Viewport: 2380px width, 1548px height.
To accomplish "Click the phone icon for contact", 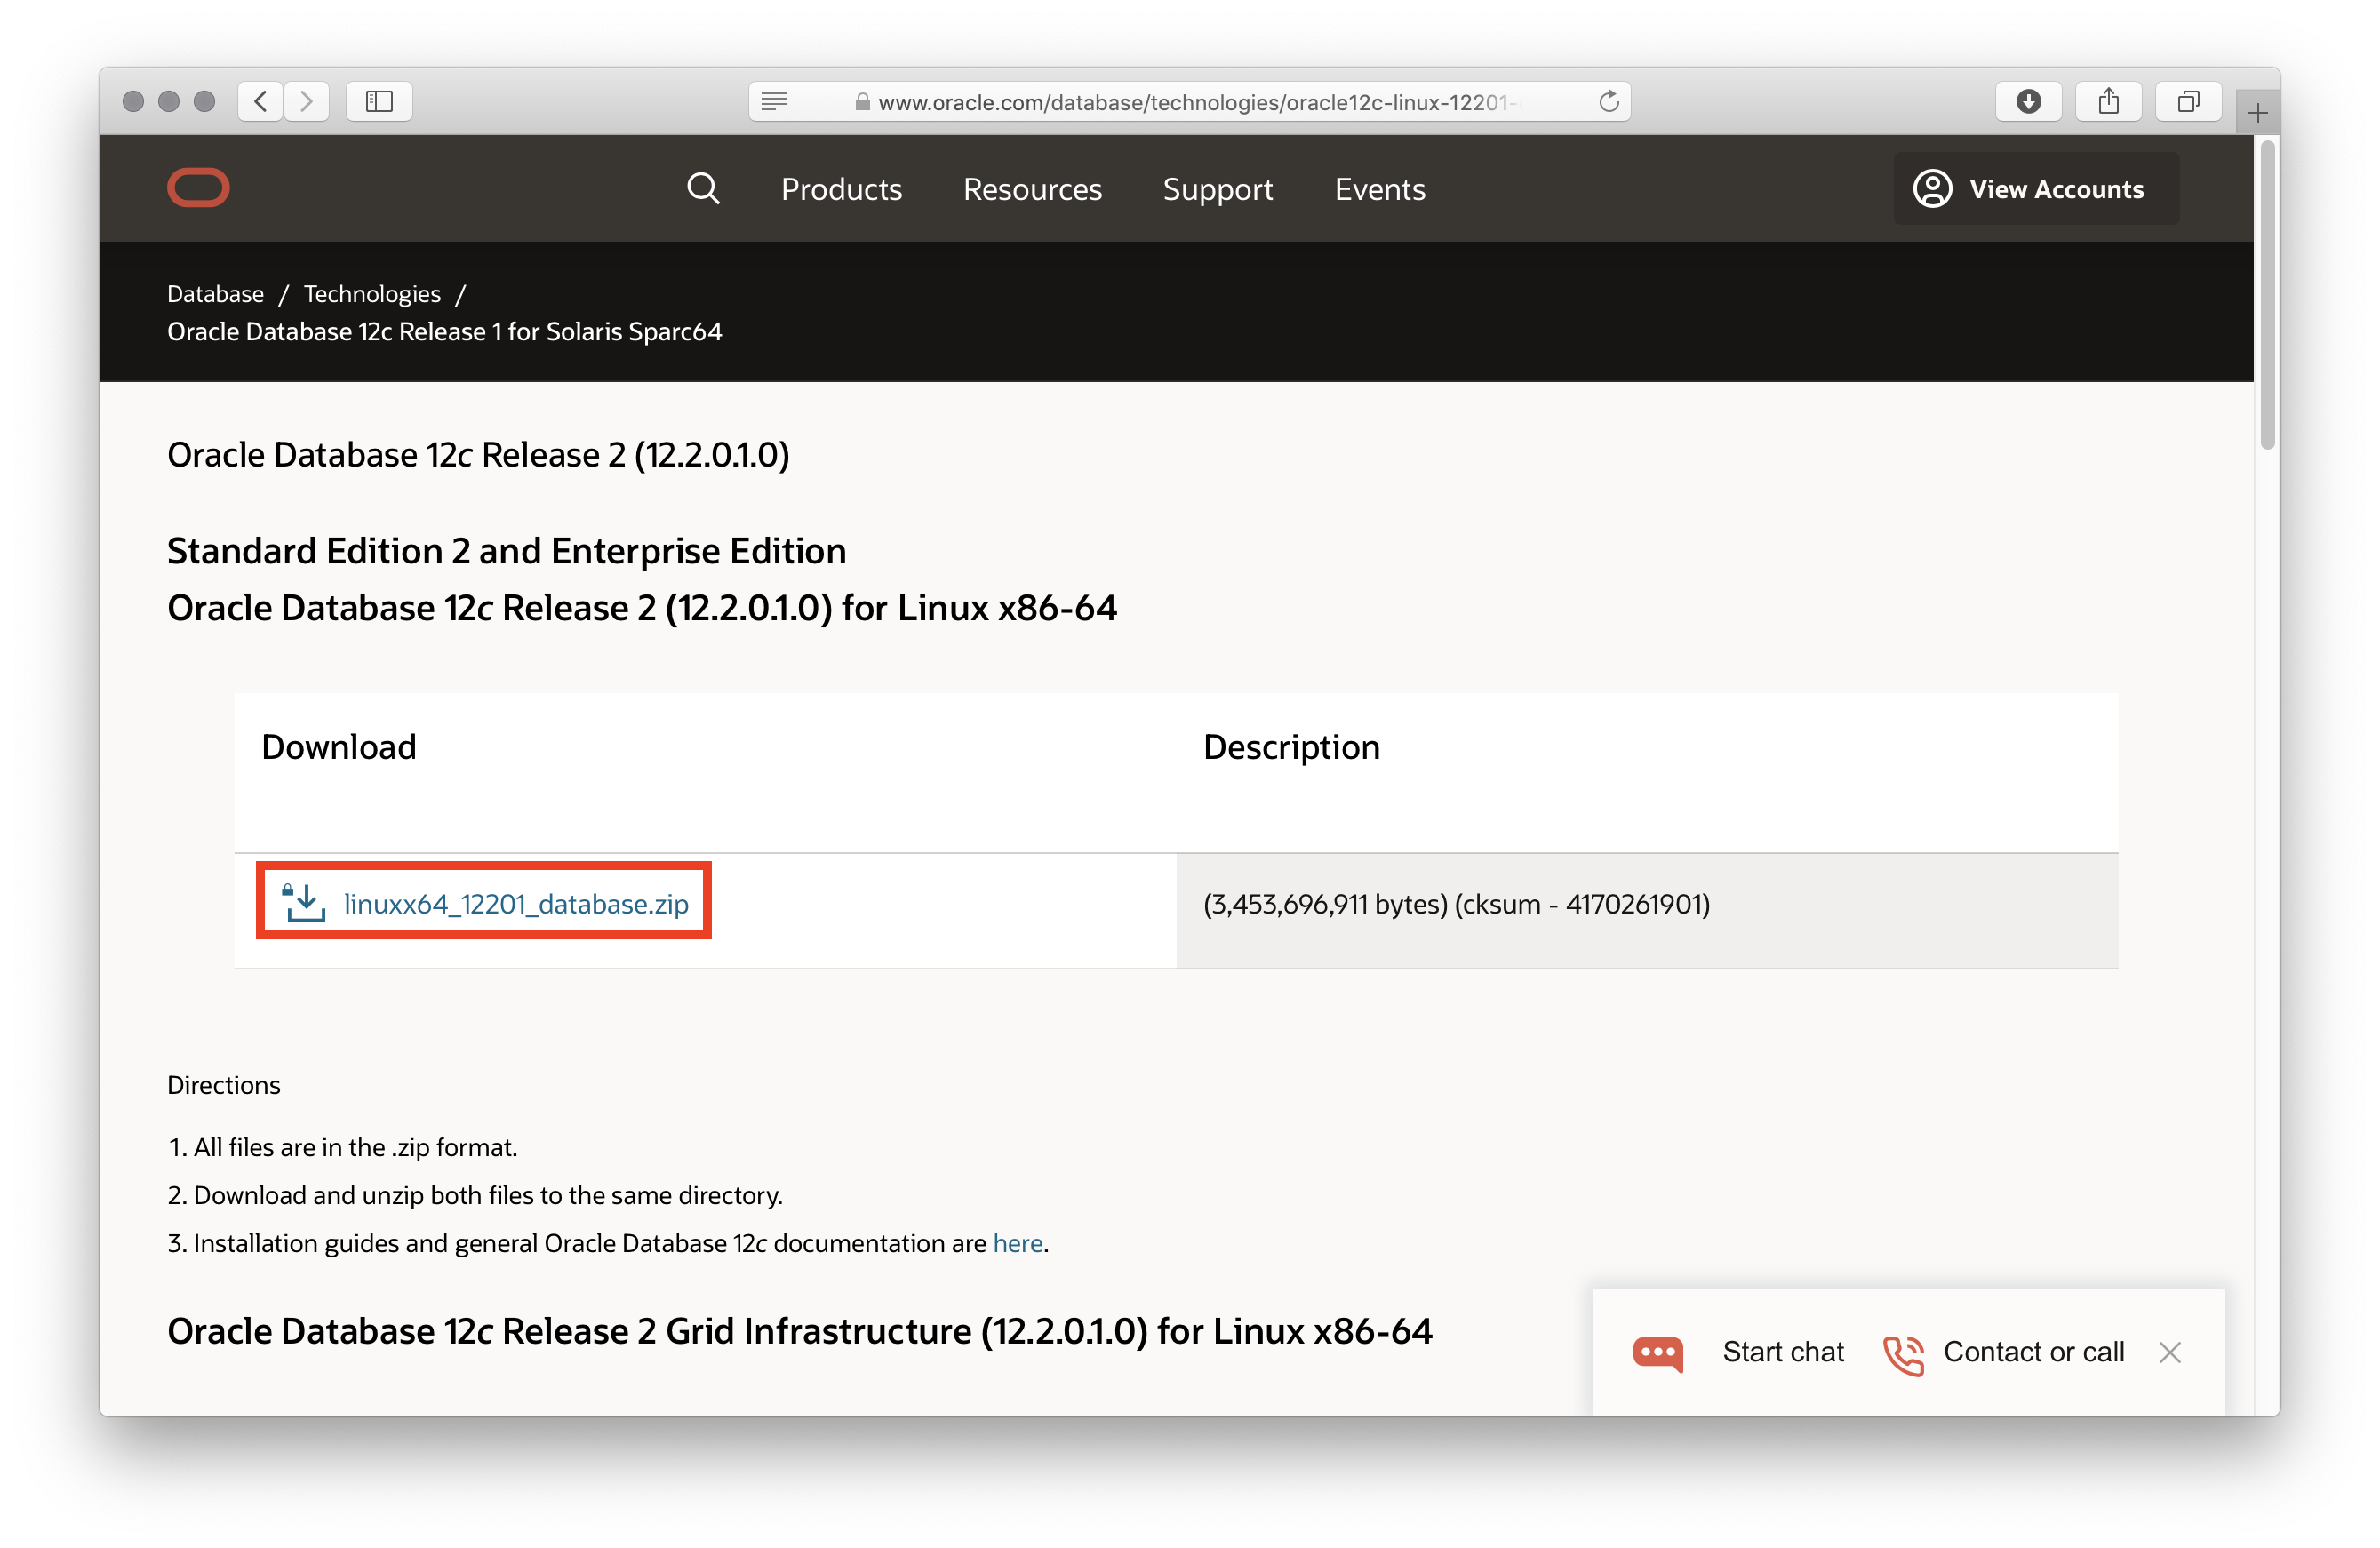I will (1903, 1354).
